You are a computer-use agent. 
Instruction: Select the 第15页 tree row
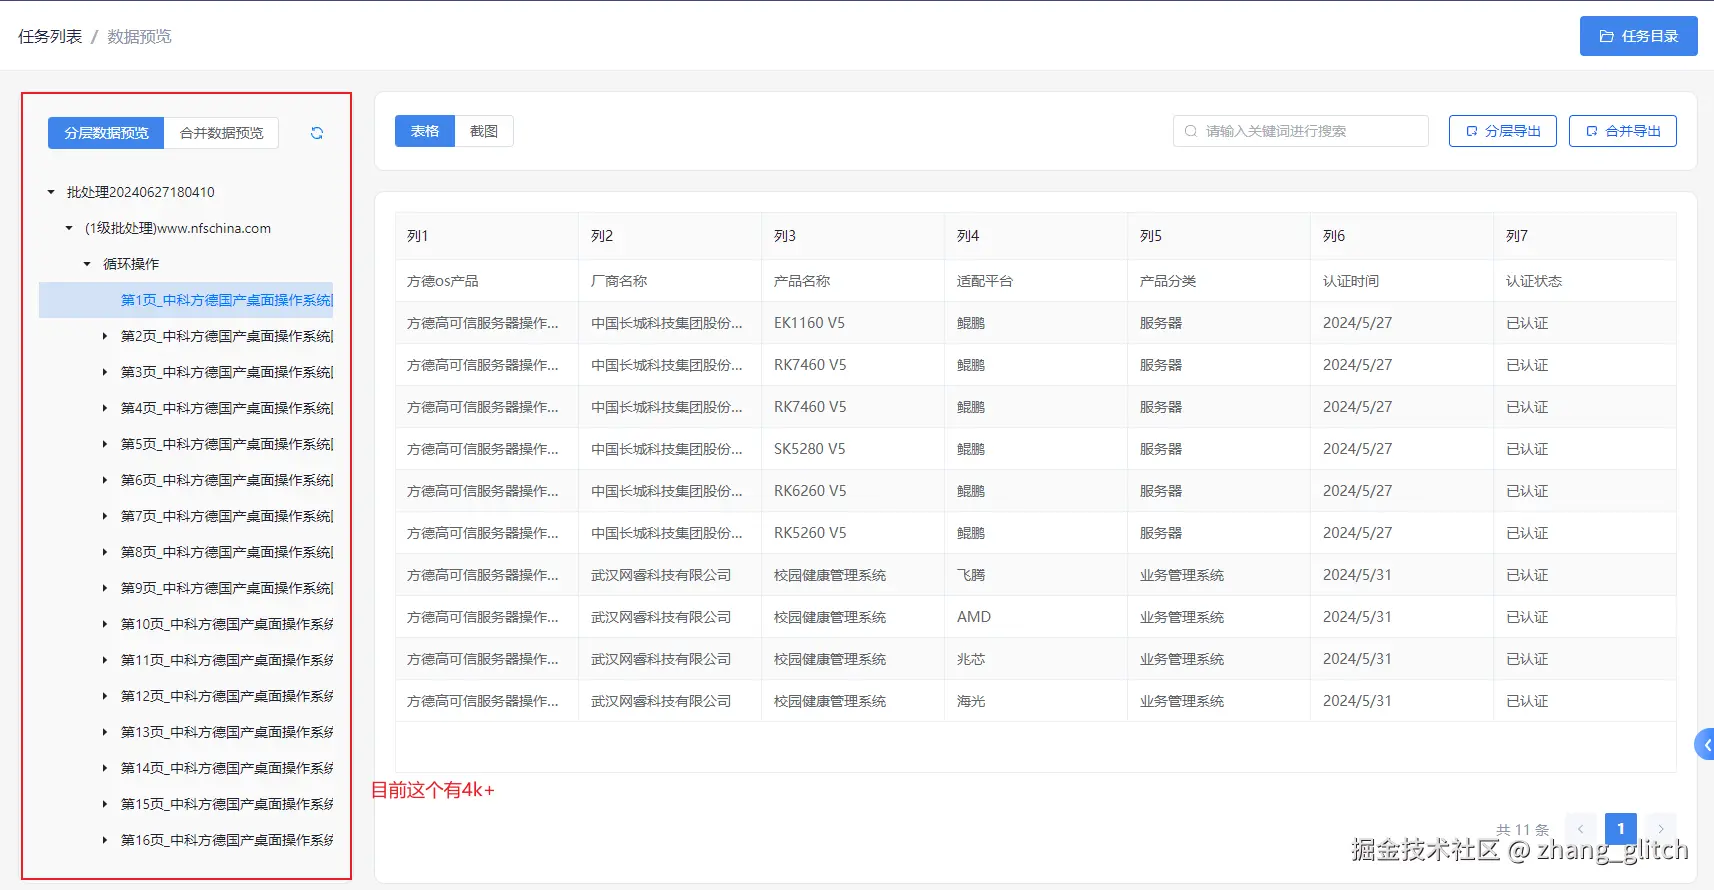pyautogui.click(x=186, y=804)
